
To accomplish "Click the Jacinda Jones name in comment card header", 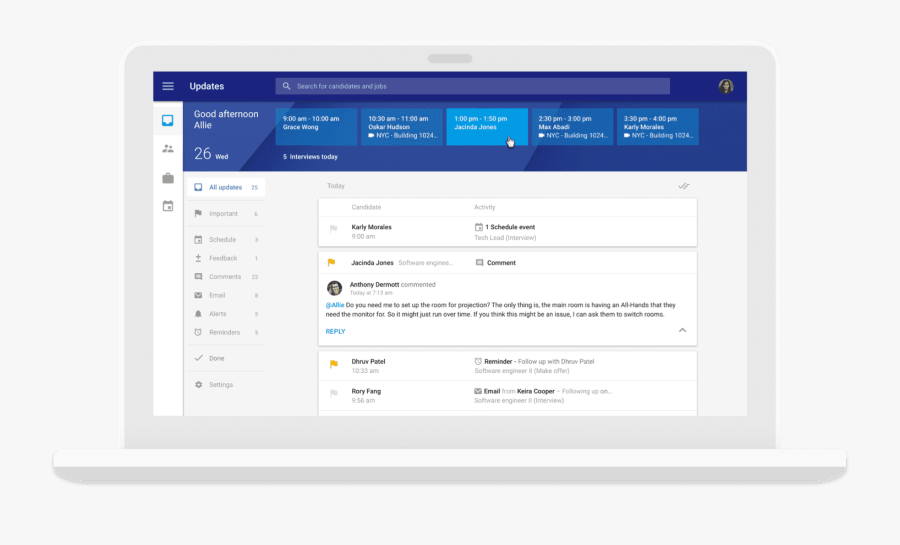I will pyautogui.click(x=373, y=263).
